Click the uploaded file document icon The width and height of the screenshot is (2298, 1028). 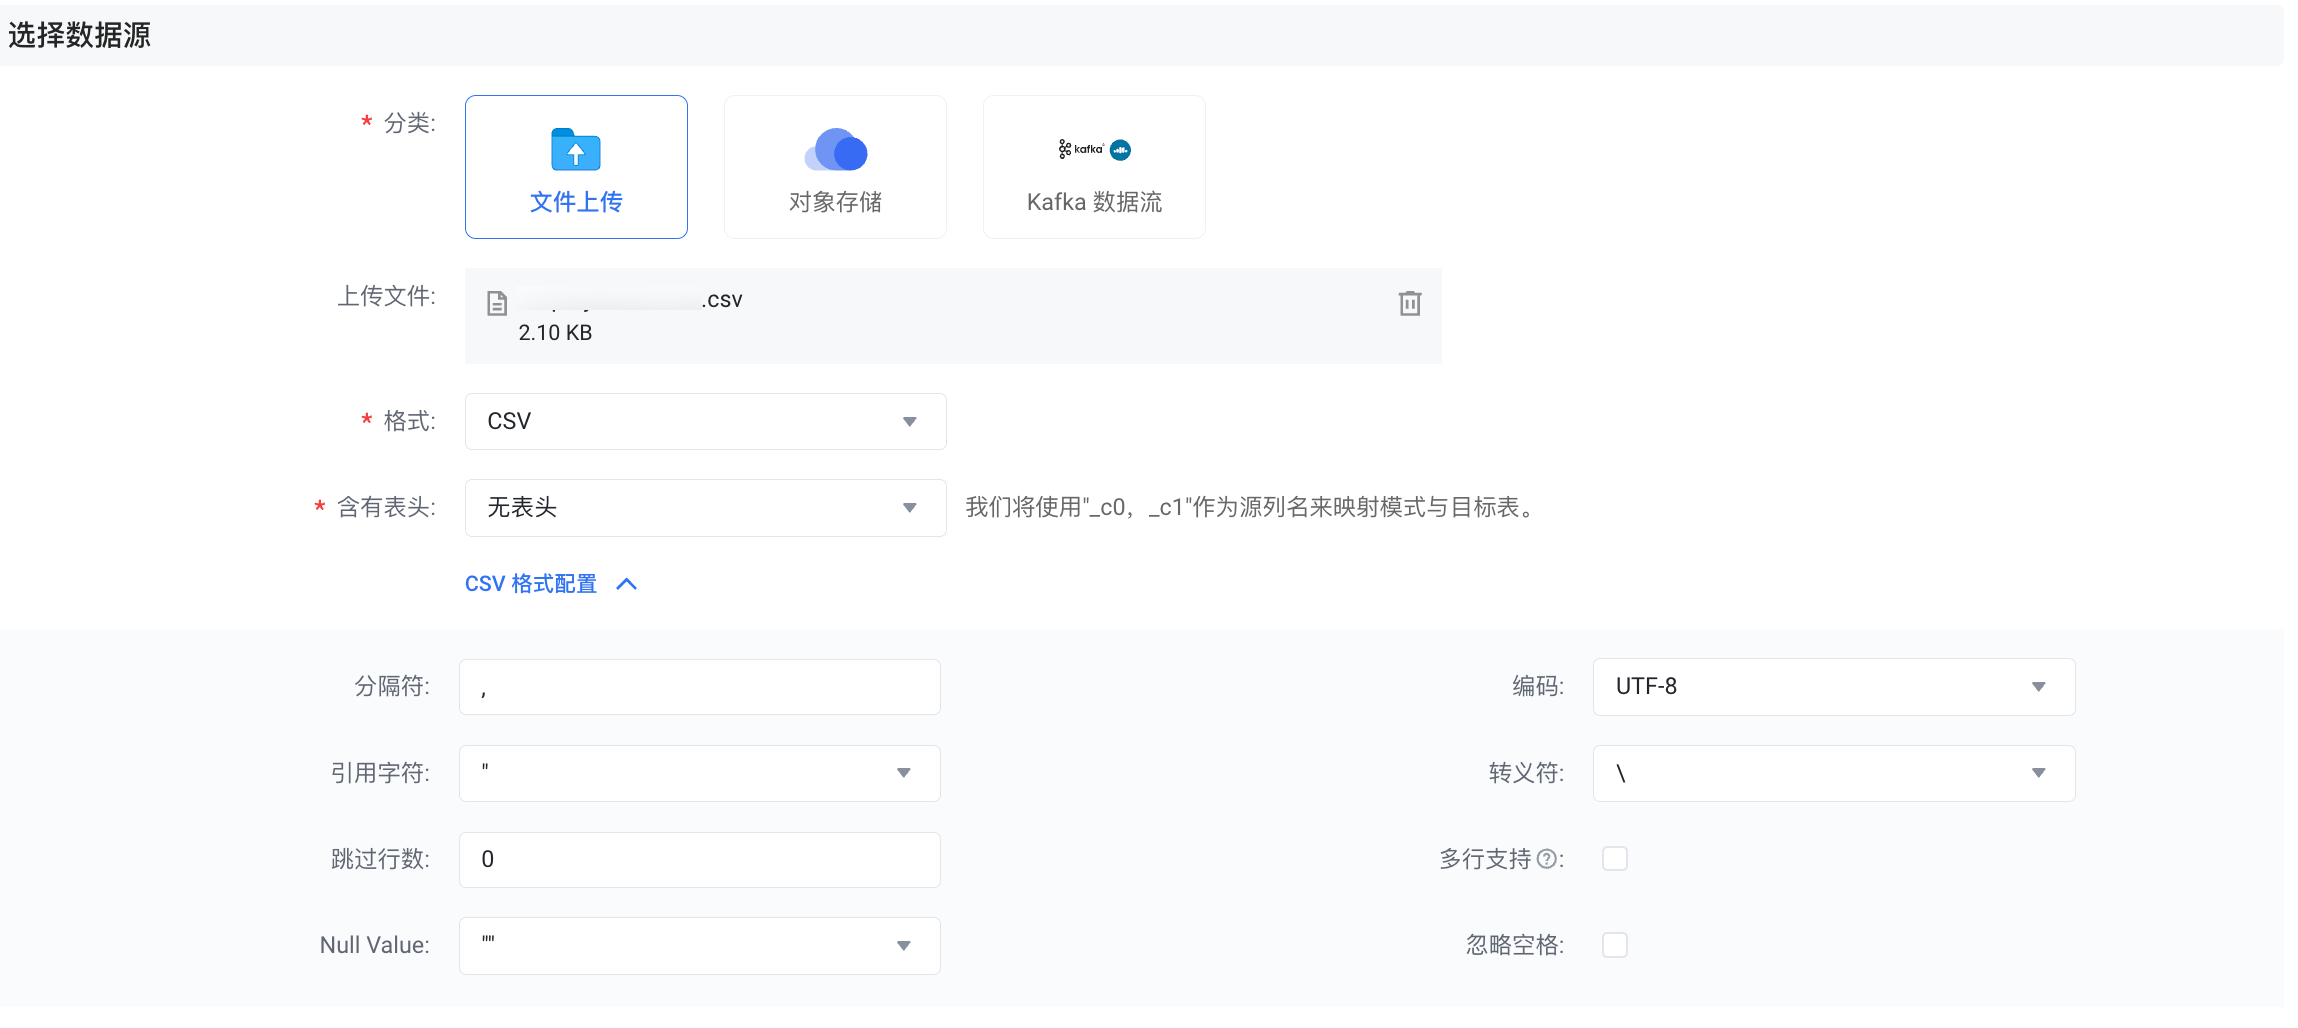point(497,303)
